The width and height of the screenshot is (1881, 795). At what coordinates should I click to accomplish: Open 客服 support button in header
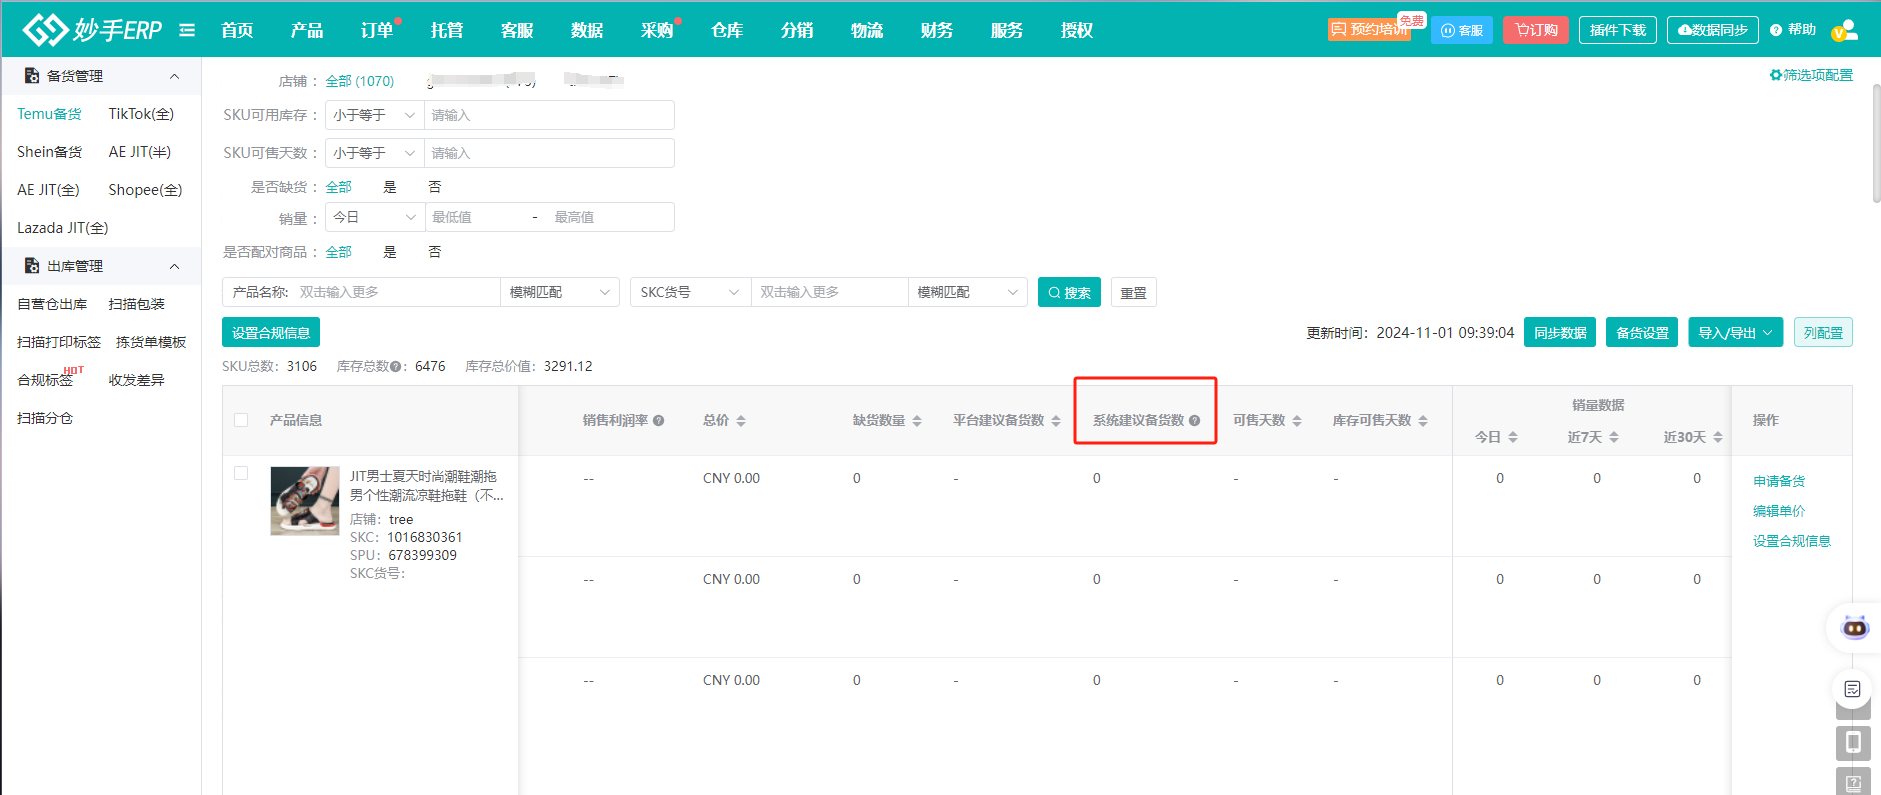tap(1462, 30)
